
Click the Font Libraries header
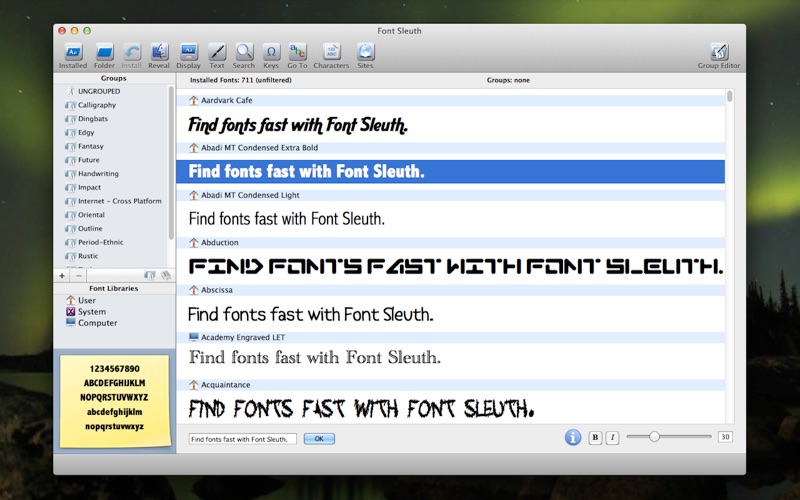(x=114, y=289)
